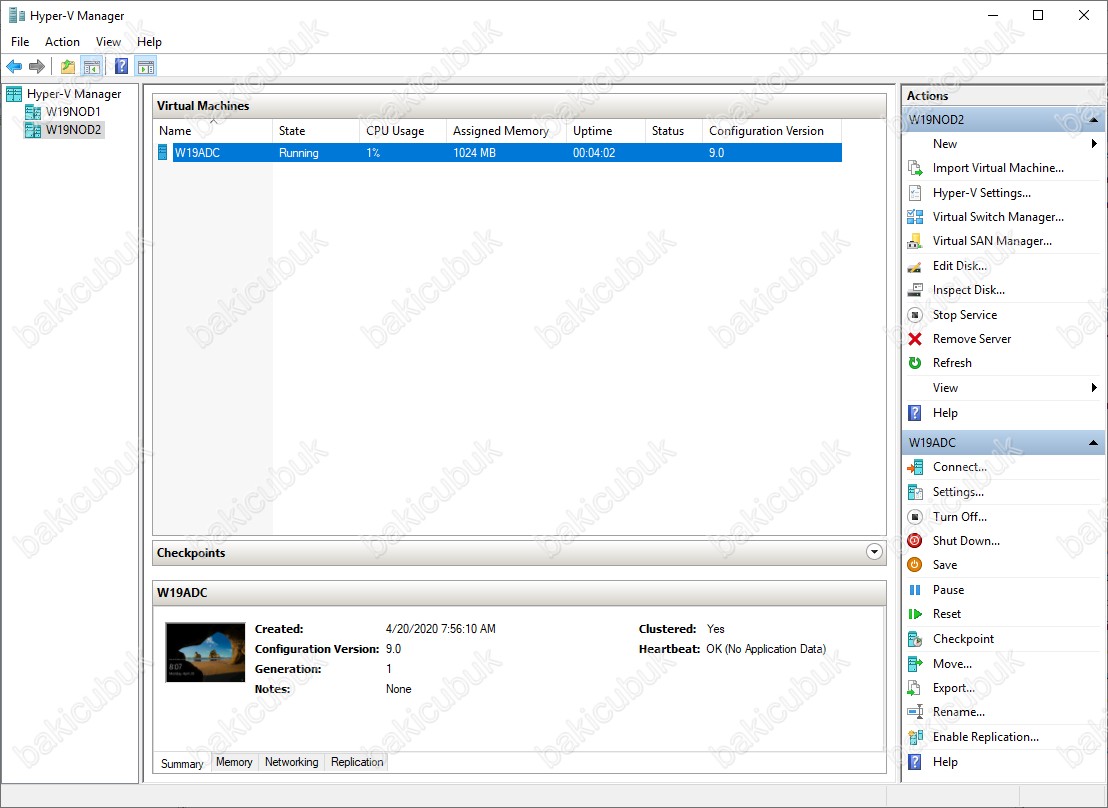Click the Edit Disk icon

[x=915, y=267]
